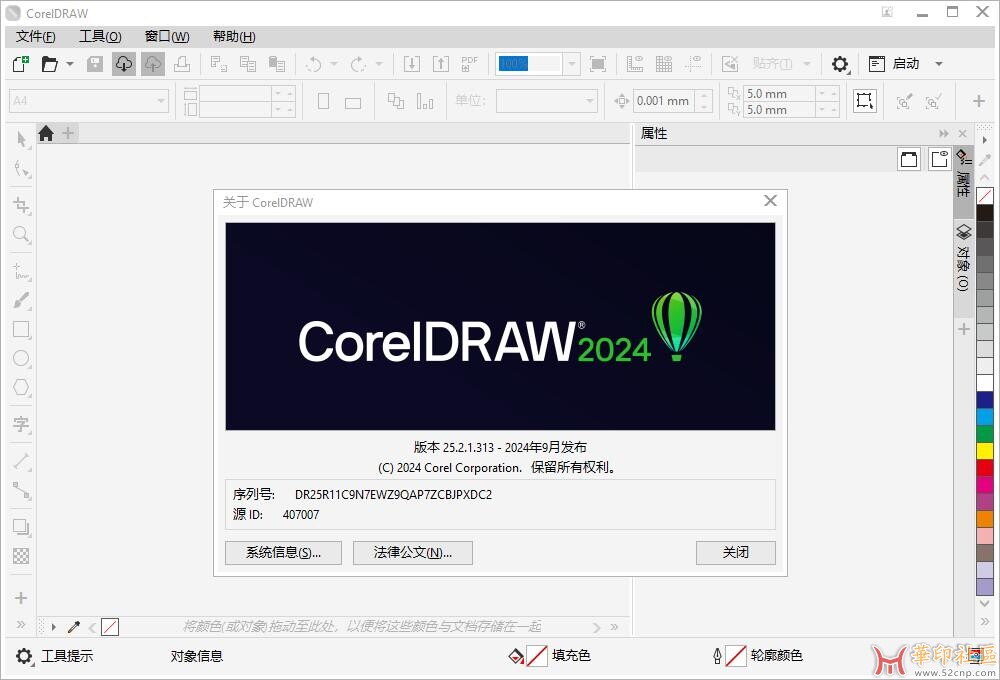Close the 关于 CorelDRAW dialog with X
Screen dimensions: 1000x680
point(770,201)
